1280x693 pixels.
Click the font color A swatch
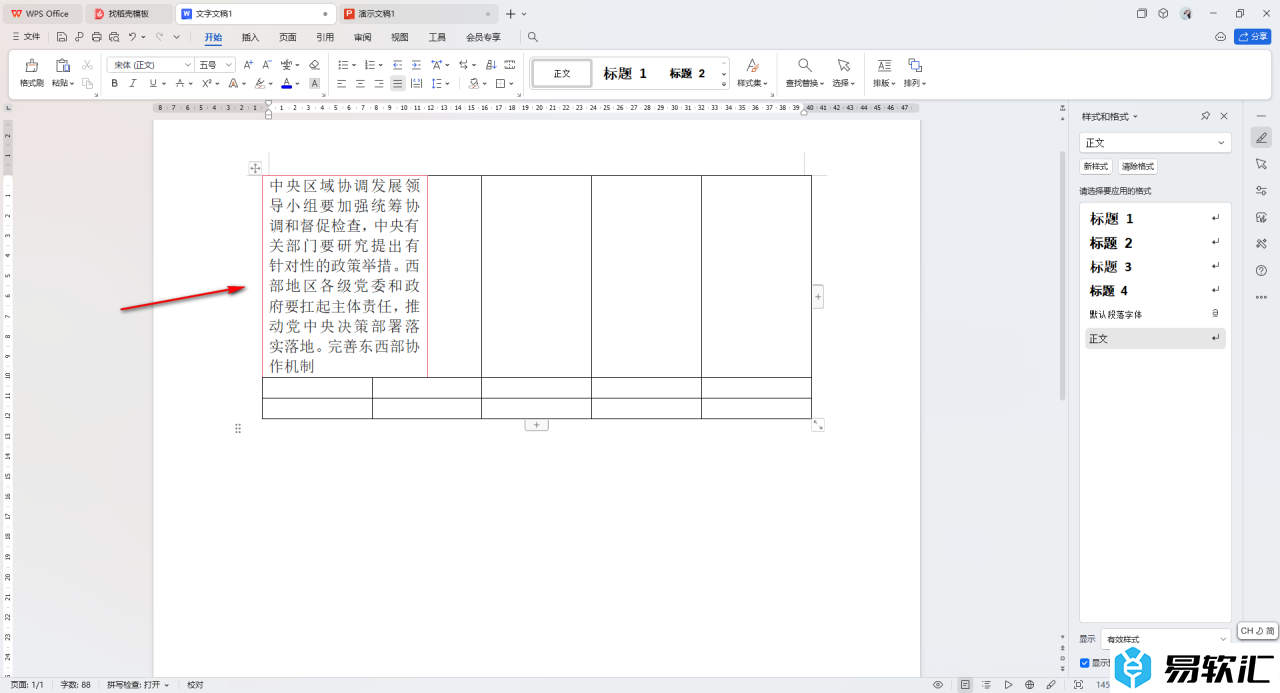286,84
